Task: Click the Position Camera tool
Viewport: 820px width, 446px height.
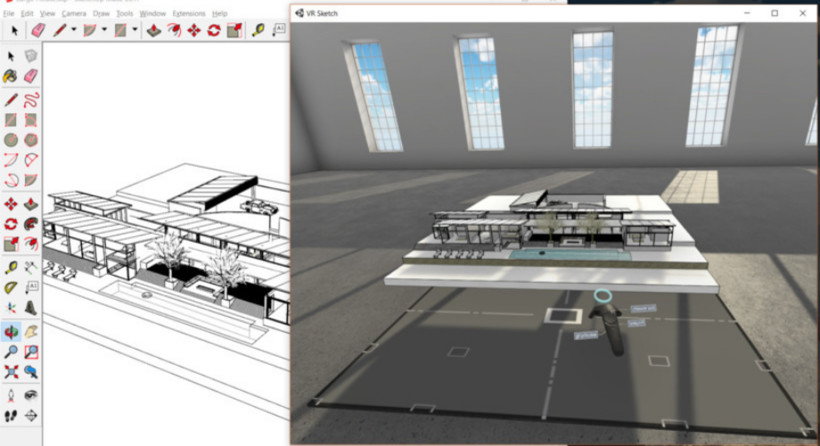Action: pos(11,394)
